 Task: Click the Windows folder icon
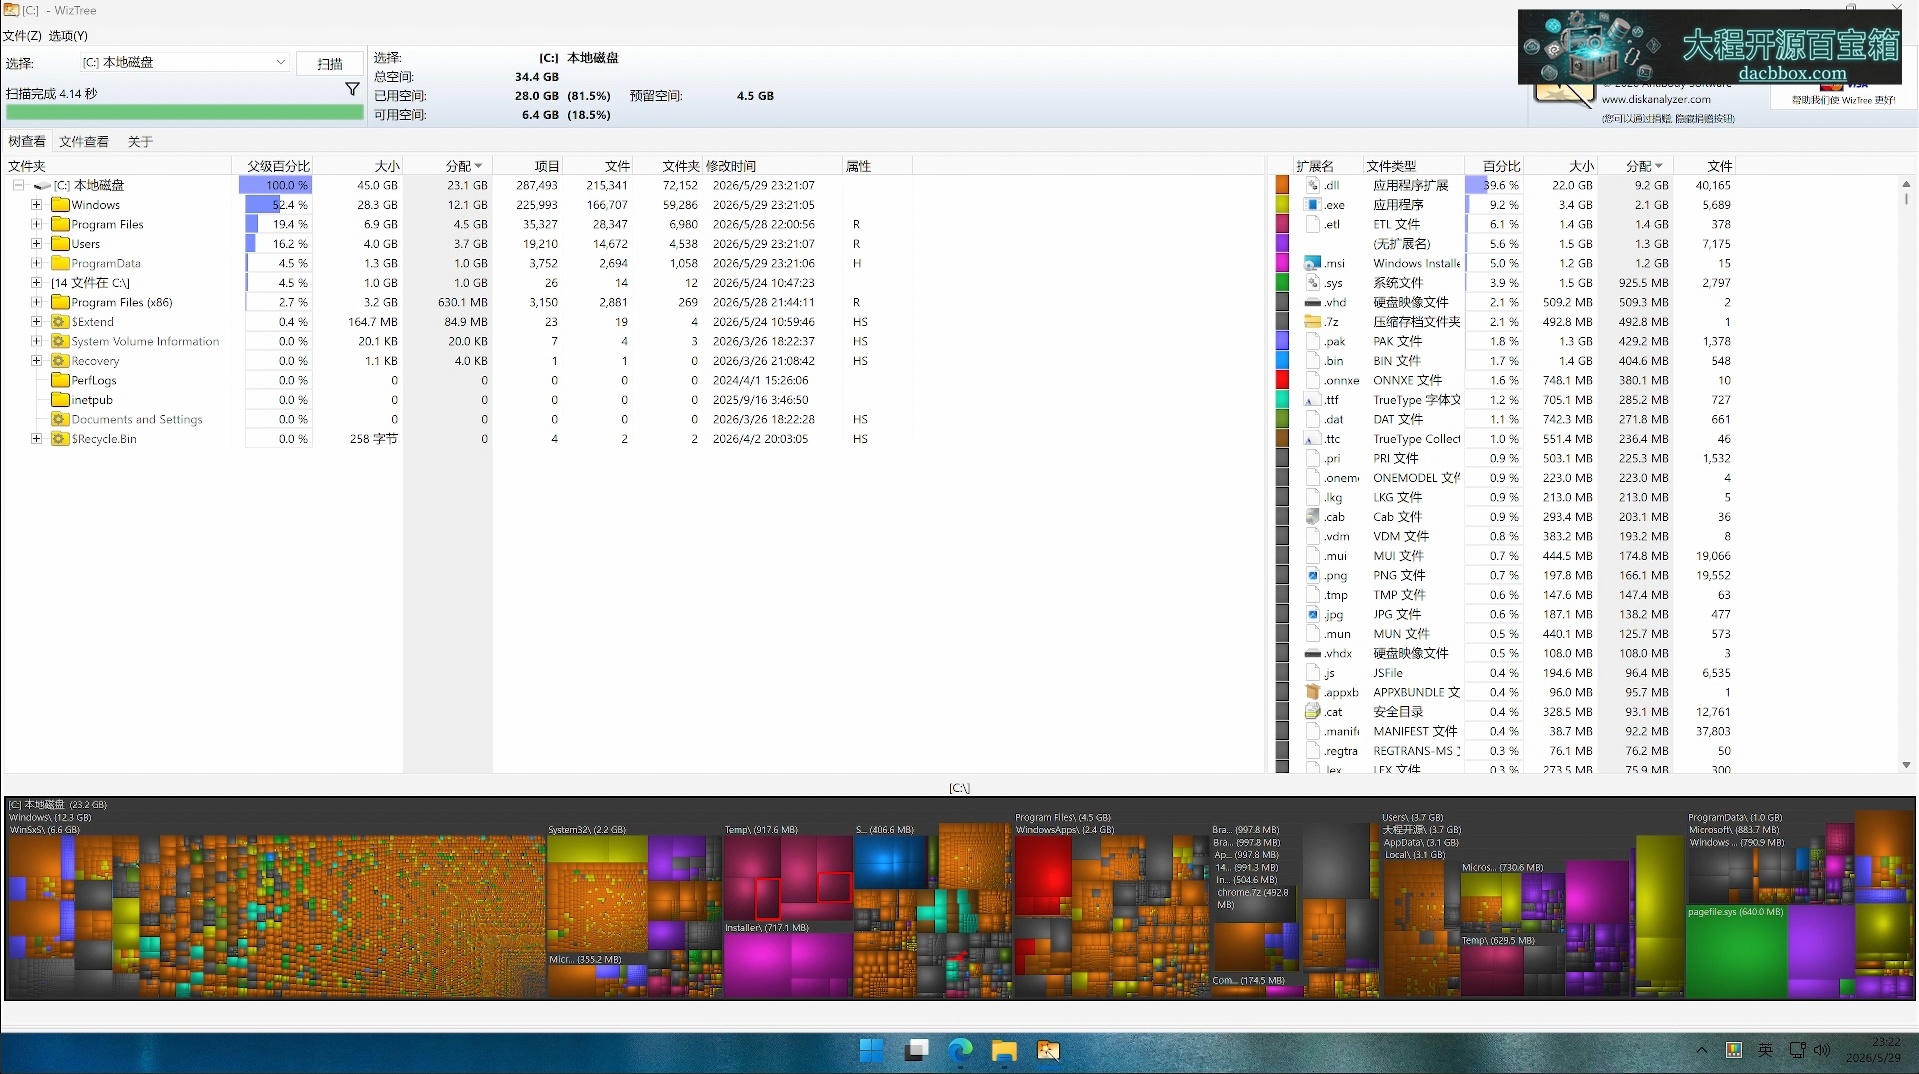coord(60,205)
